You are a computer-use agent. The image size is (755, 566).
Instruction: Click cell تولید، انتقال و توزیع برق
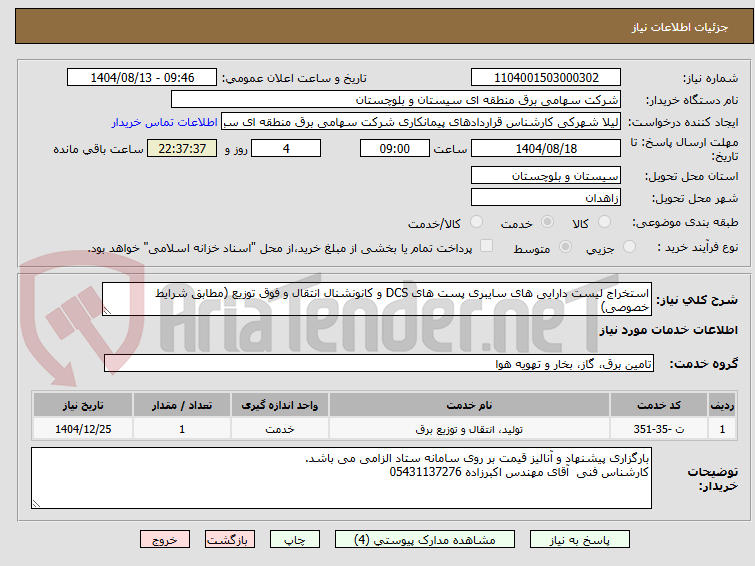tap(469, 429)
